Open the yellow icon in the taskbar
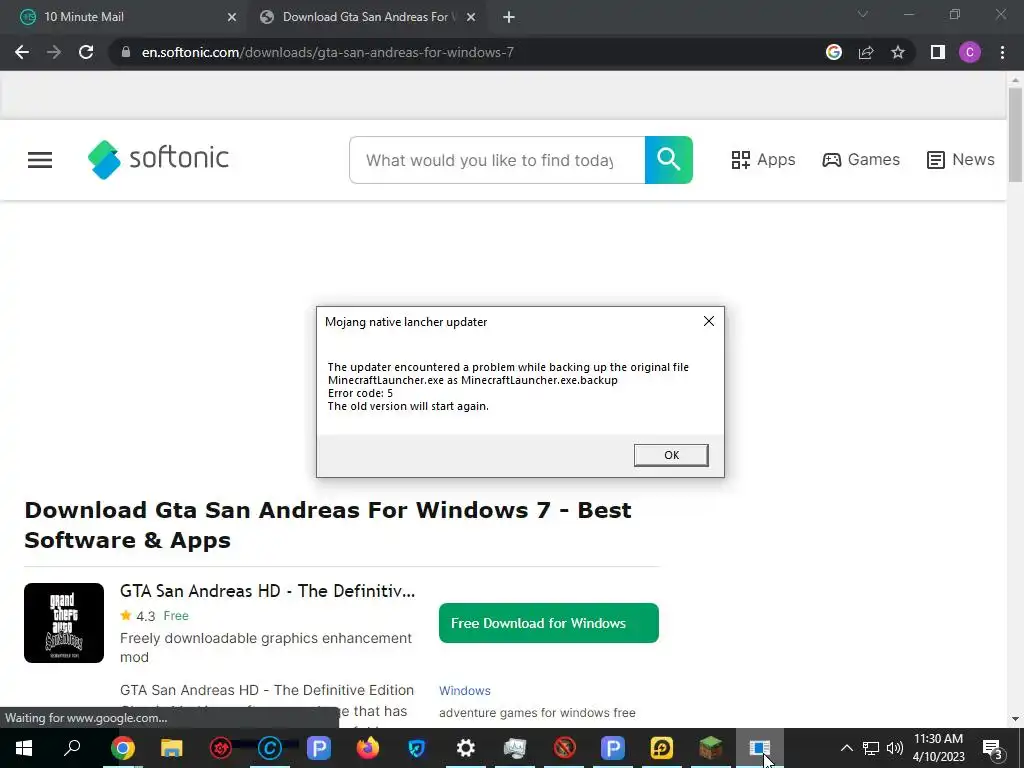Screen dimensions: 1024x768 tap(662, 748)
